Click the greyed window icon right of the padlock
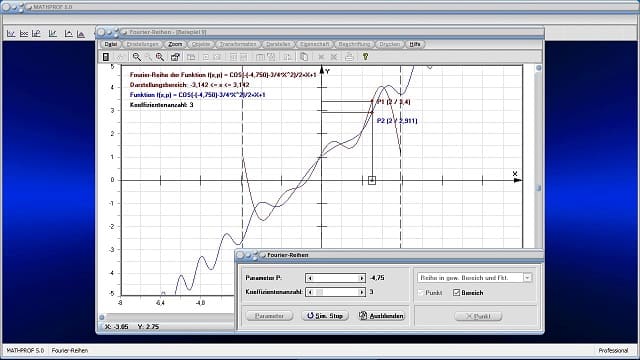The width and height of the screenshot is (640, 360). click(191, 57)
